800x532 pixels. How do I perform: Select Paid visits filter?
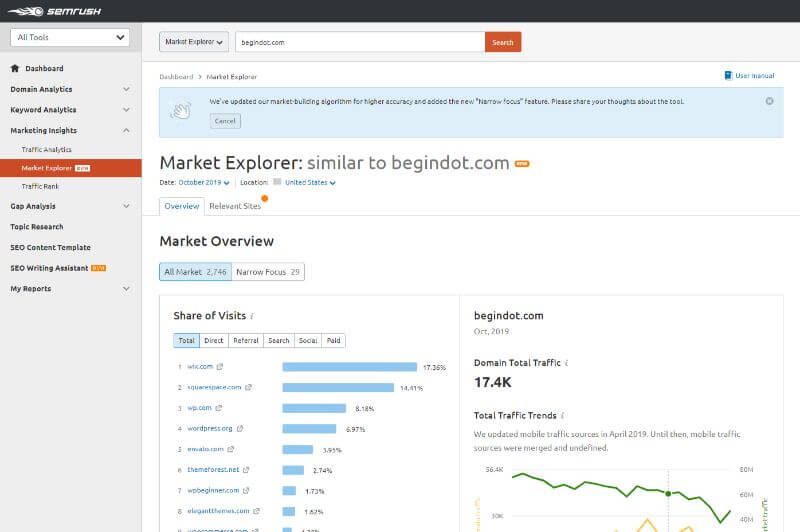pos(334,341)
